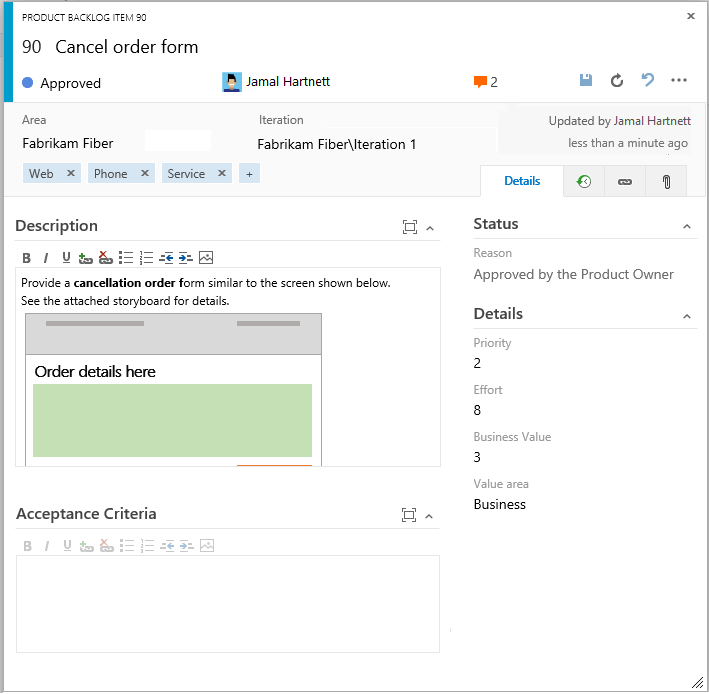Click the Jamal Hartnett avatar picture
The image size is (709, 694).
click(x=232, y=82)
